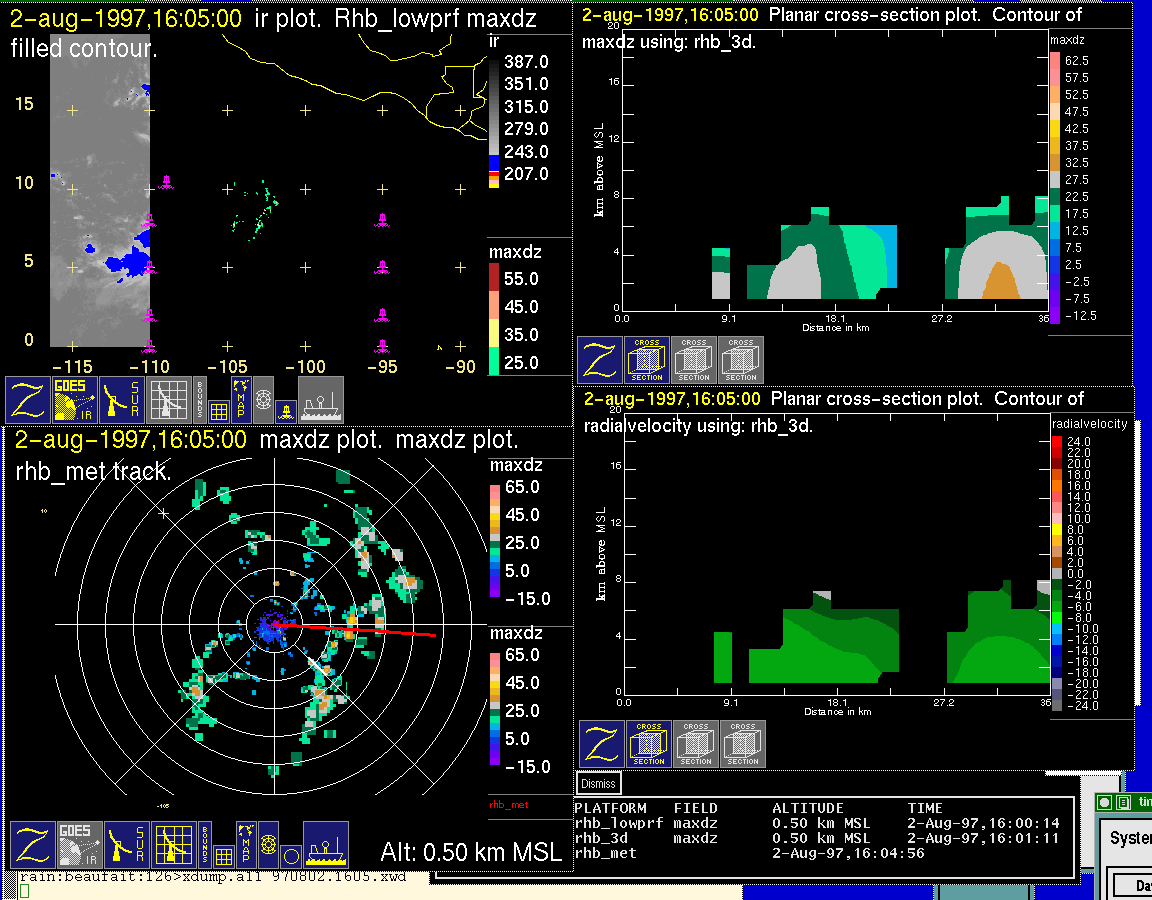Toggle the grayed GOES IR icon in maxdz plot
This screenshot has height=900, width=1152.
pyautogui.click(x=79, y=845)
